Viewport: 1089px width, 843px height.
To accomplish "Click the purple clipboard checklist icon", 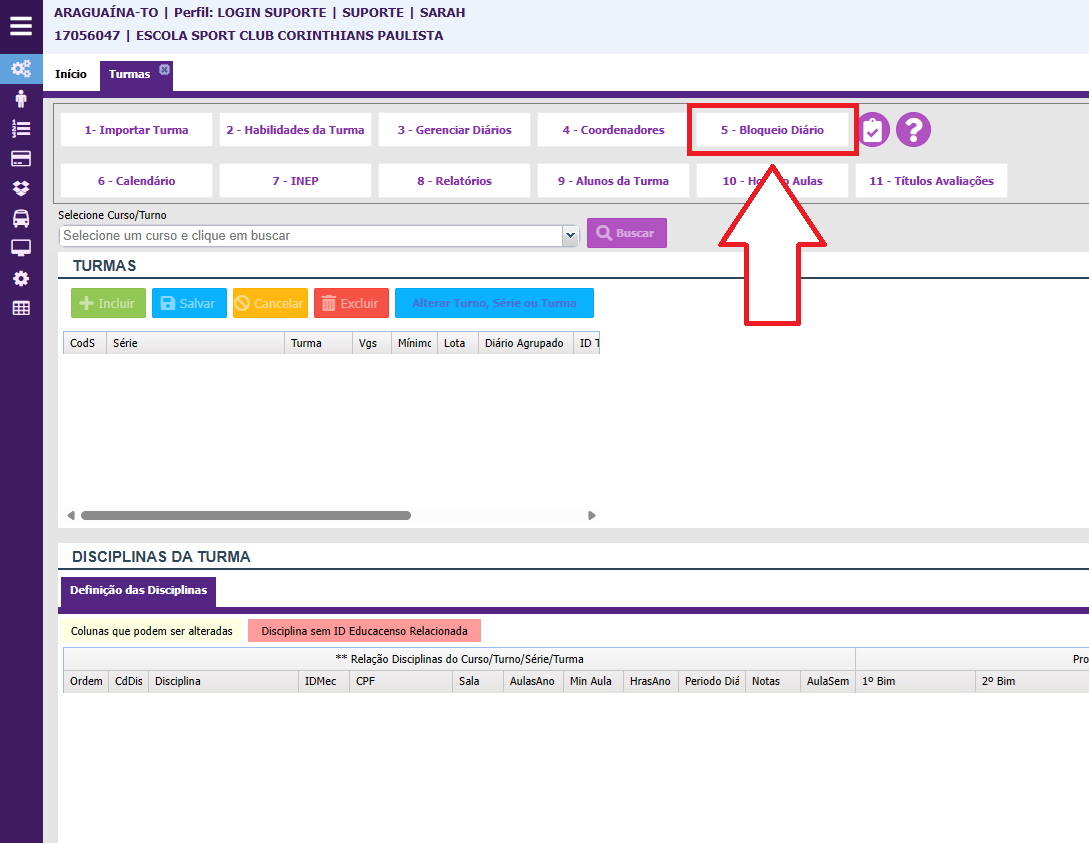I will [873, 130].
